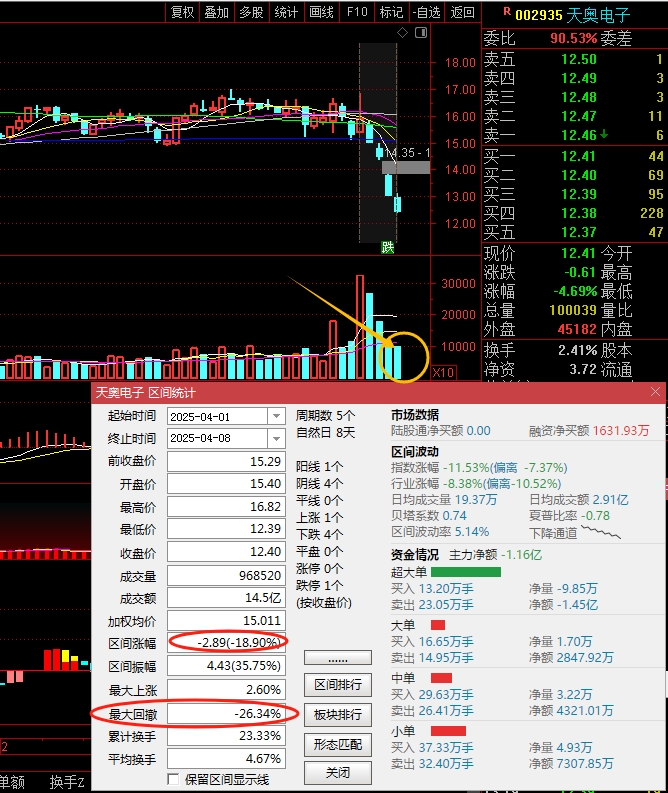The image size is (668, 793).
Task: Click the 形态匹配 button
Action: pos(338,744)
